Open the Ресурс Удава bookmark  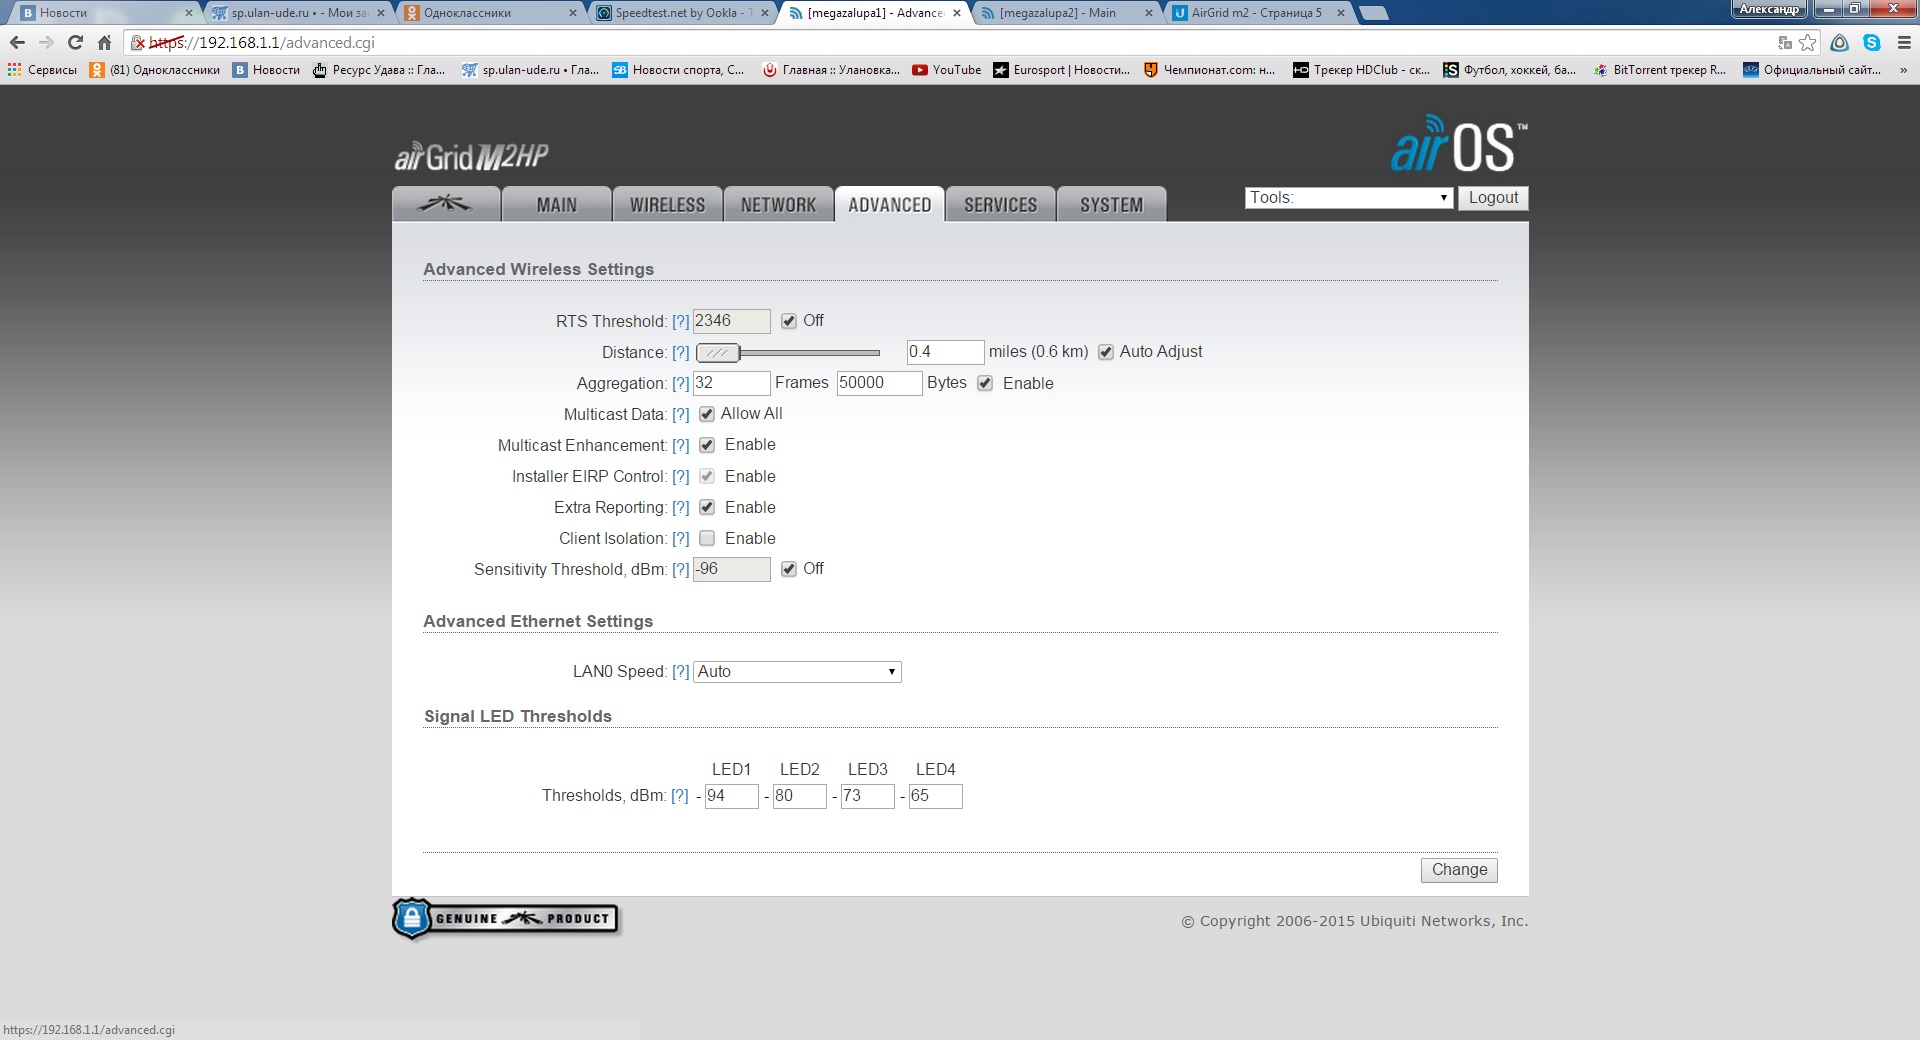coord(378,70)
